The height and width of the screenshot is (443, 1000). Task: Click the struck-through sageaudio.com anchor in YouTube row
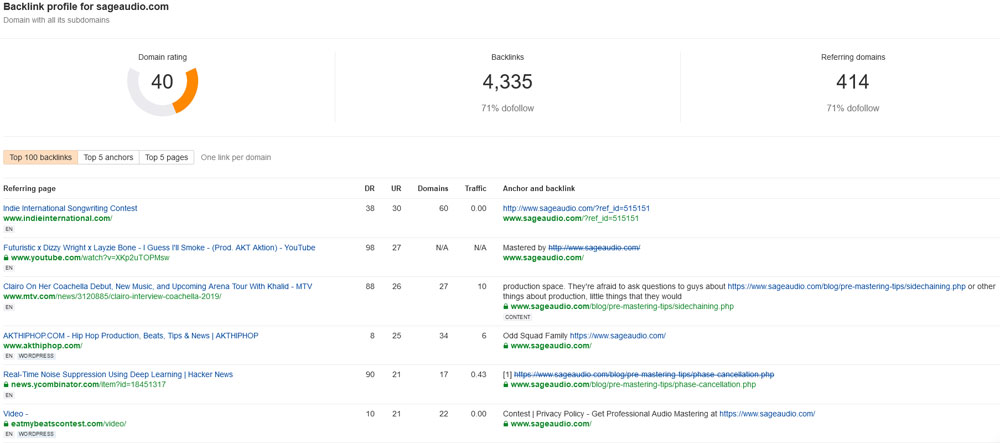click(594, 247)
